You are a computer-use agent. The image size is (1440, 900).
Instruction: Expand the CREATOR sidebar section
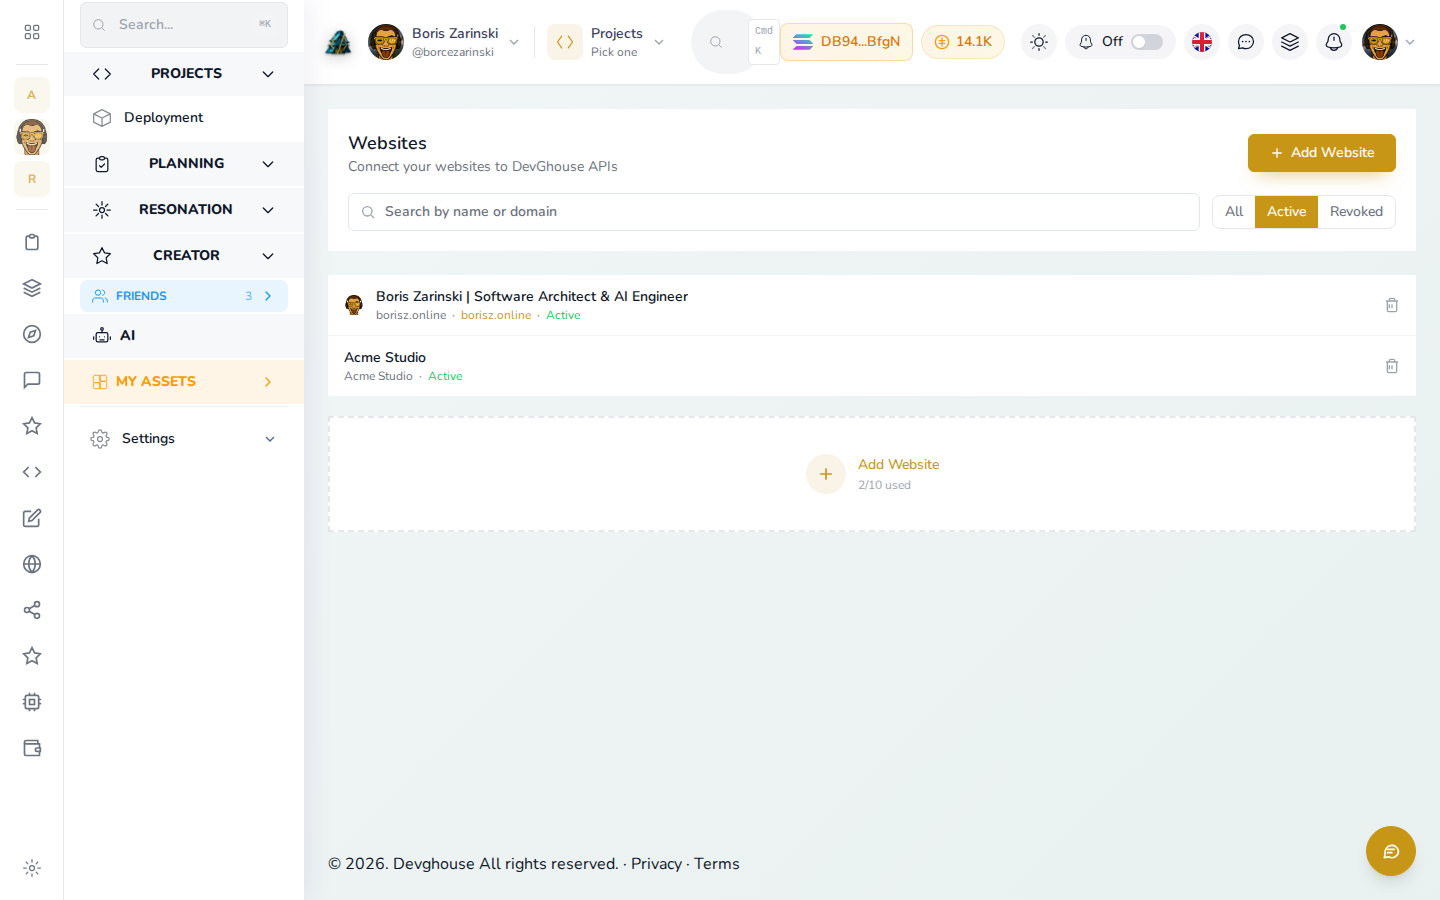coord(184,256)
